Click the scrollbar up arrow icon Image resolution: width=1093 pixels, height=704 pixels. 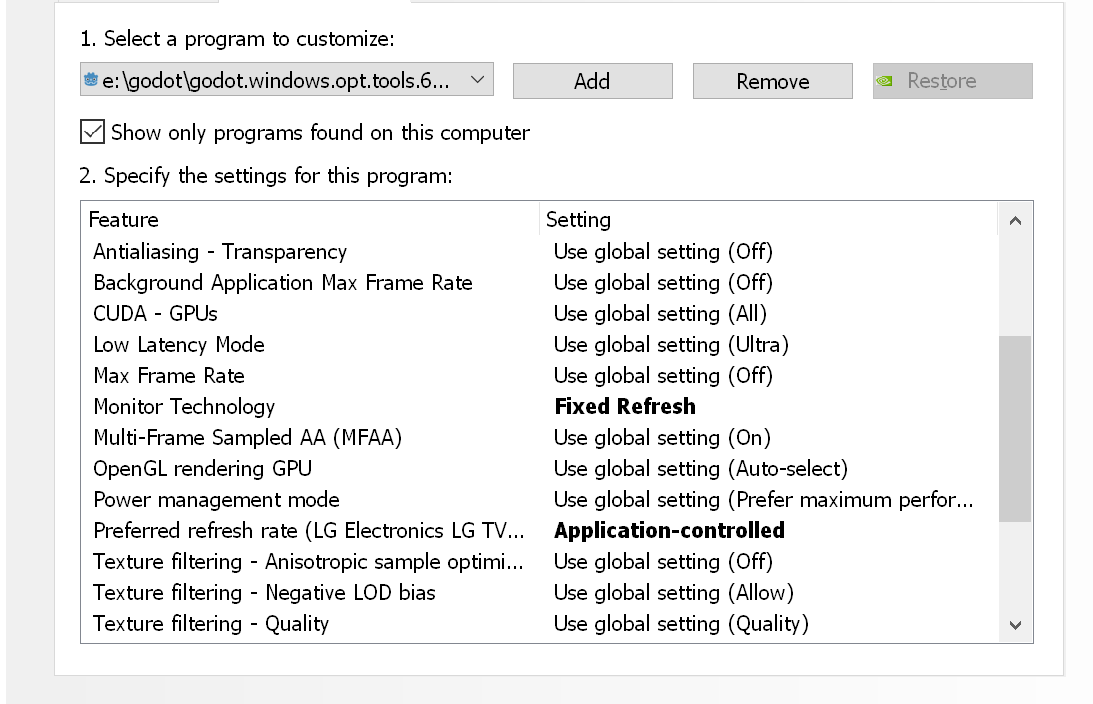click(1014, 219)
